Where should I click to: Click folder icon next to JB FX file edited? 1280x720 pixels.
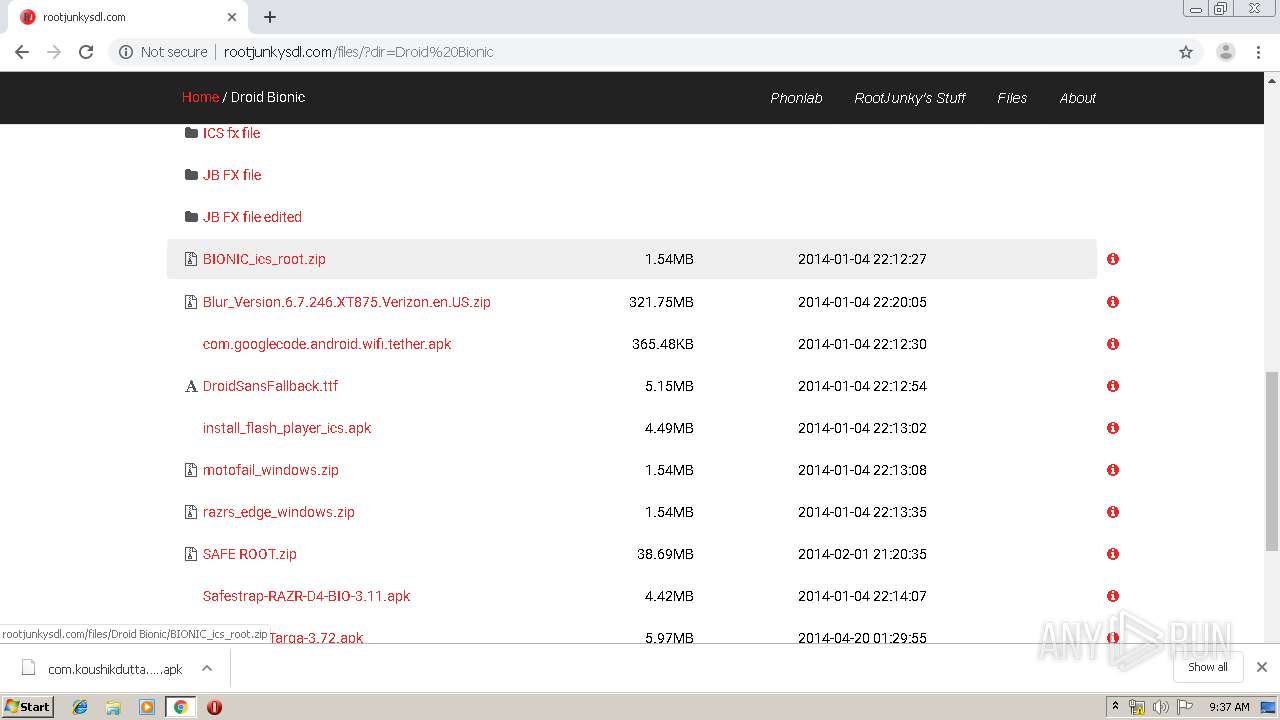[191, 217]
